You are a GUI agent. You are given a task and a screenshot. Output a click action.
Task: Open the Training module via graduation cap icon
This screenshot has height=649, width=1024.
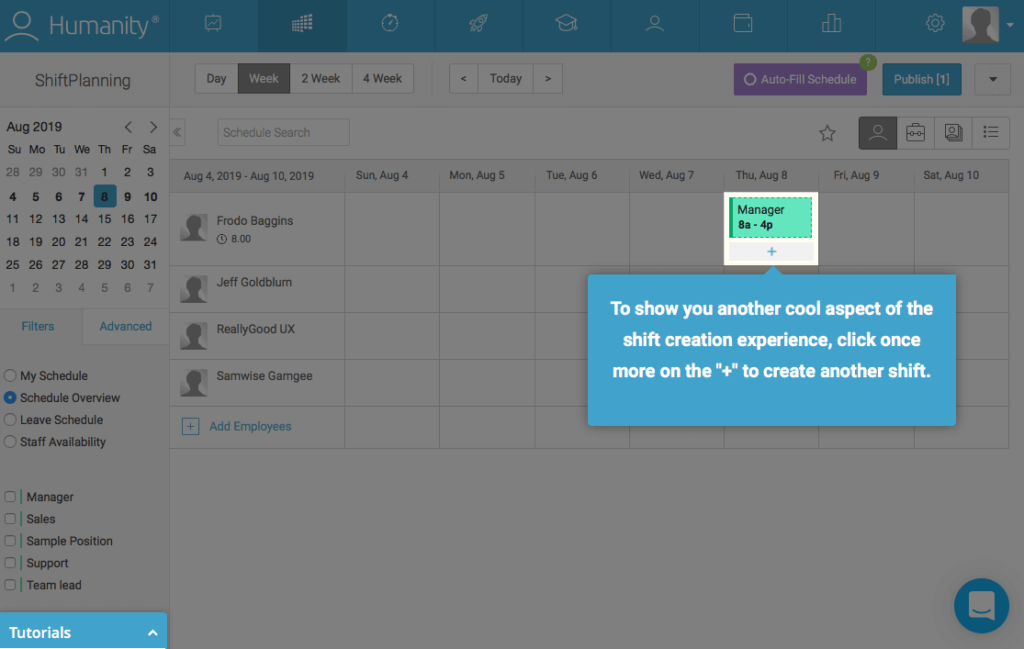pyautogui.click(x=567, y=22)
